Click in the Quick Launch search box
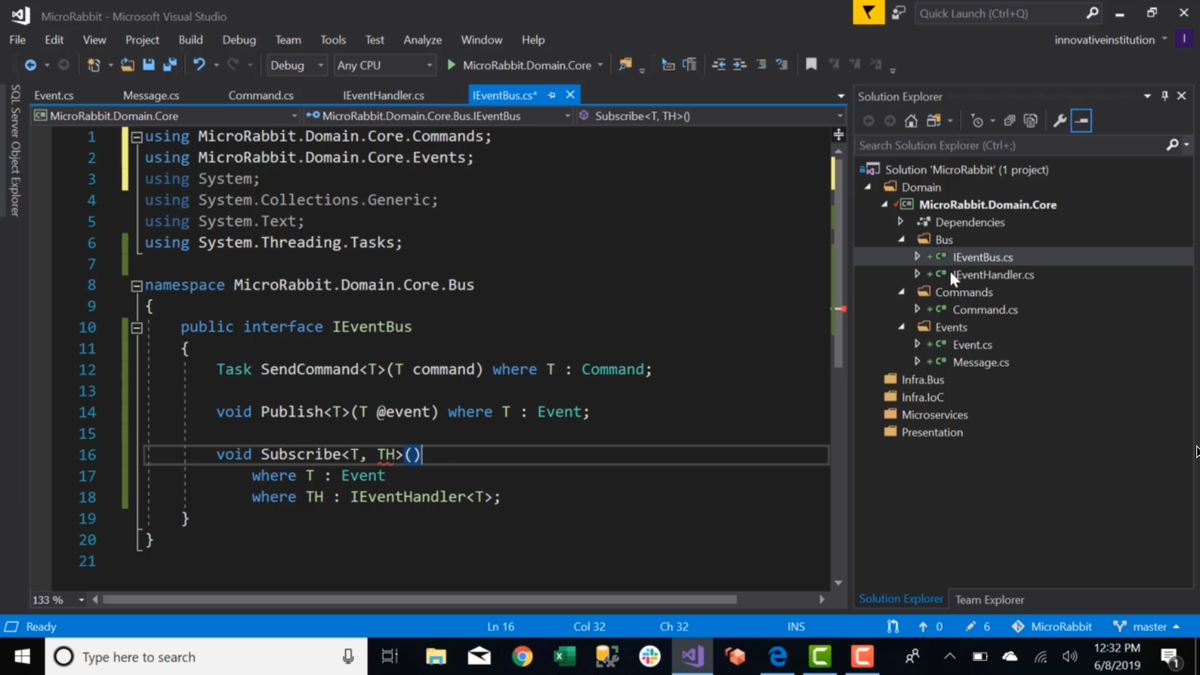Screen dimensions: 1200x675 coord(1000,13)
